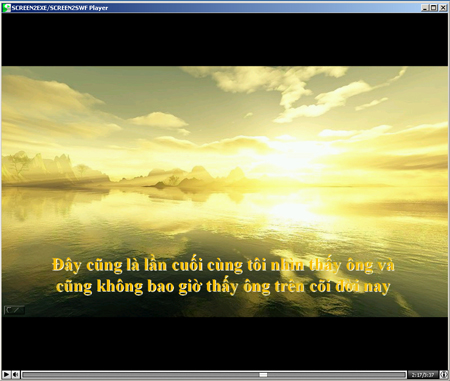Toggle the fullscreen icon beside the timer
The width and height of the screenshot is (450, 381).
tap(443, 375)
